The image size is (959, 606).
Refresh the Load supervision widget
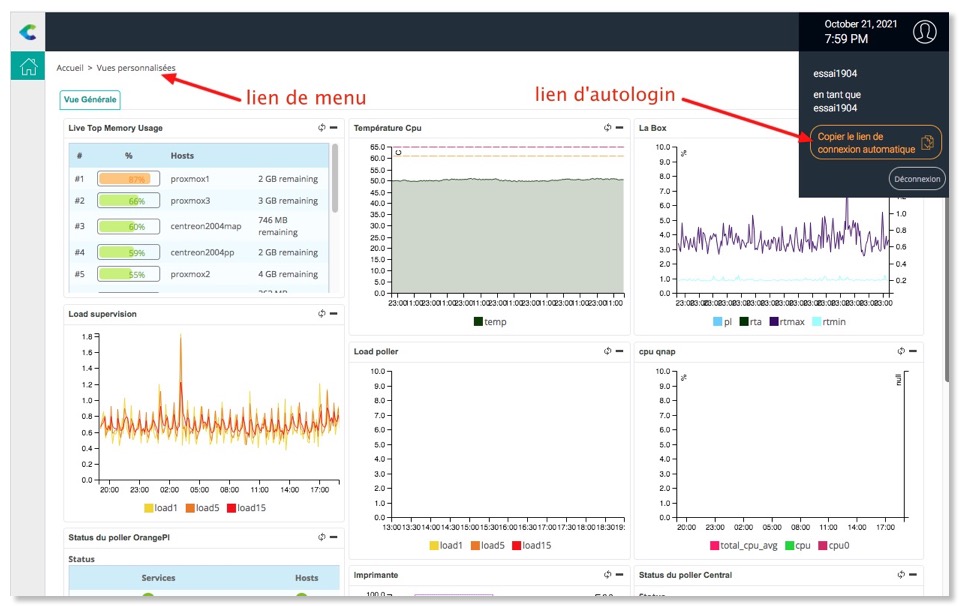coord(322,314)
